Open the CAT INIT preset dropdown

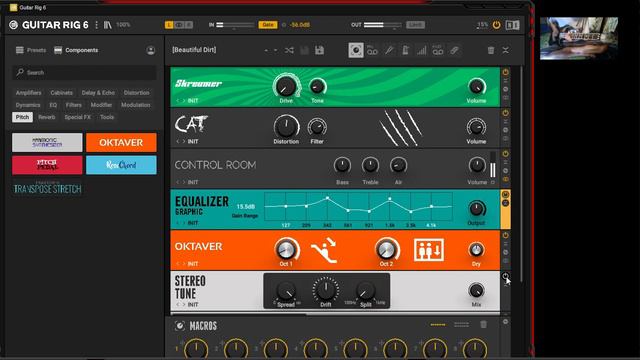tap(193, 141)
